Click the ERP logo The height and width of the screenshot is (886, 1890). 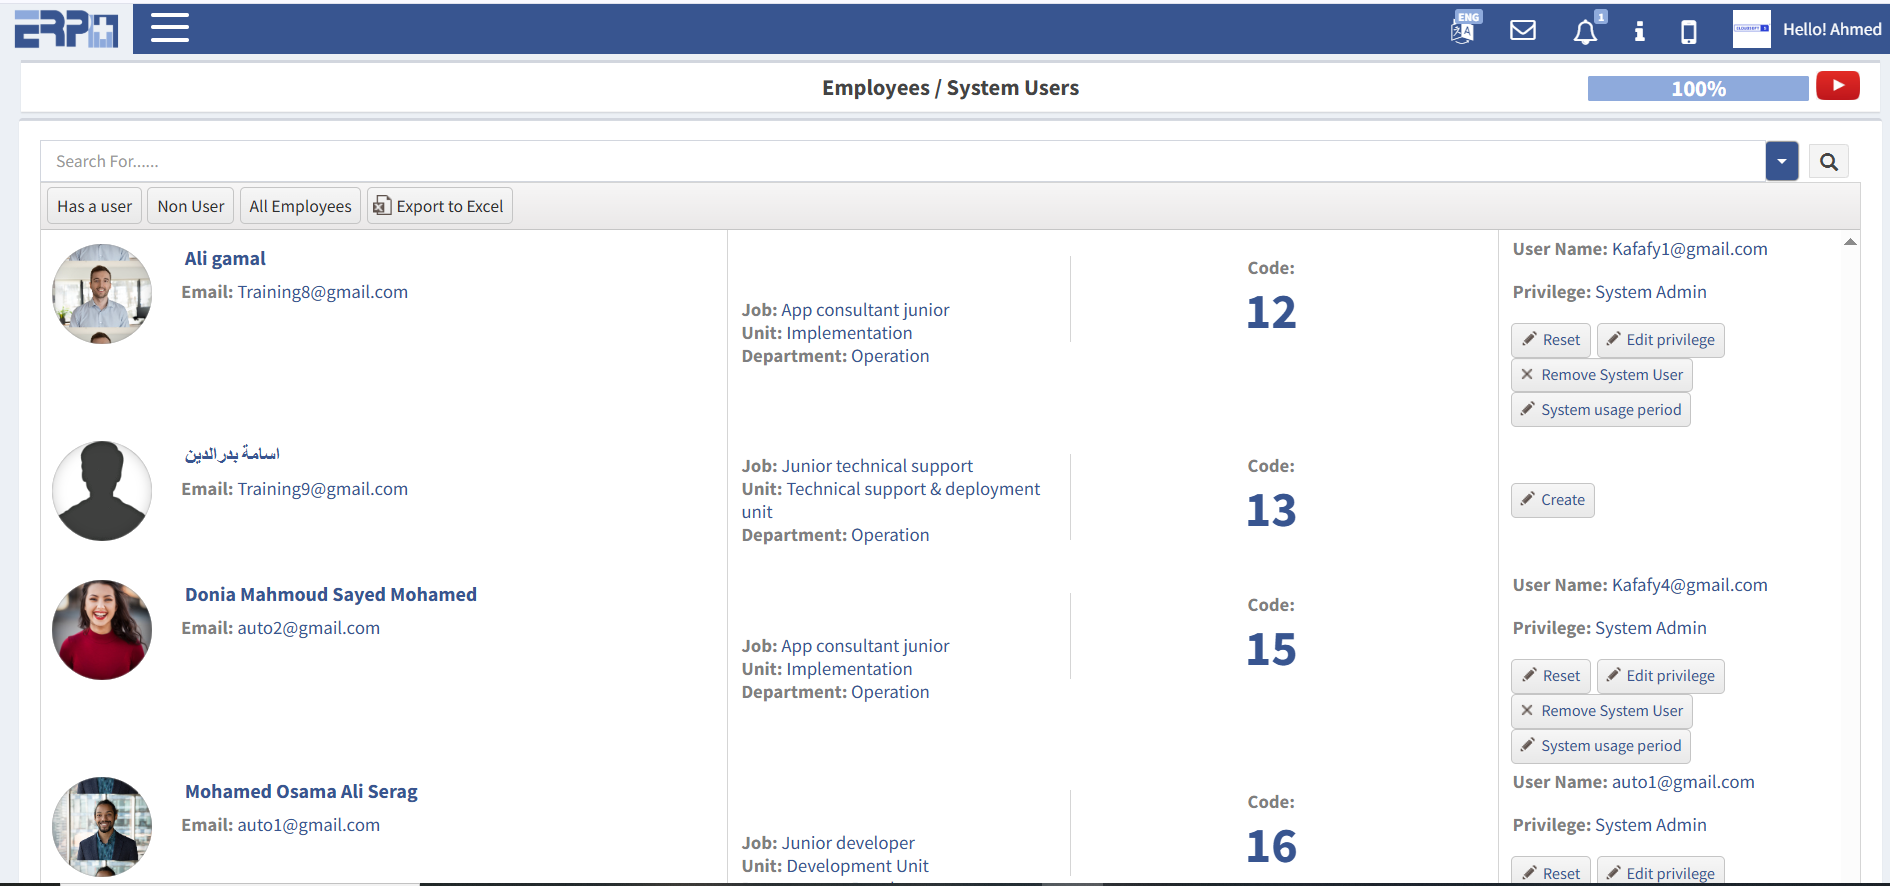(66, 29)
